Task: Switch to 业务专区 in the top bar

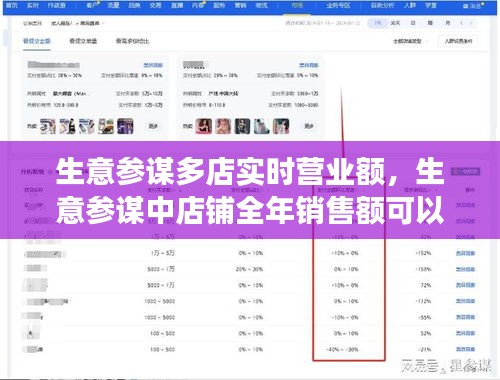Action: coord(338,5)
